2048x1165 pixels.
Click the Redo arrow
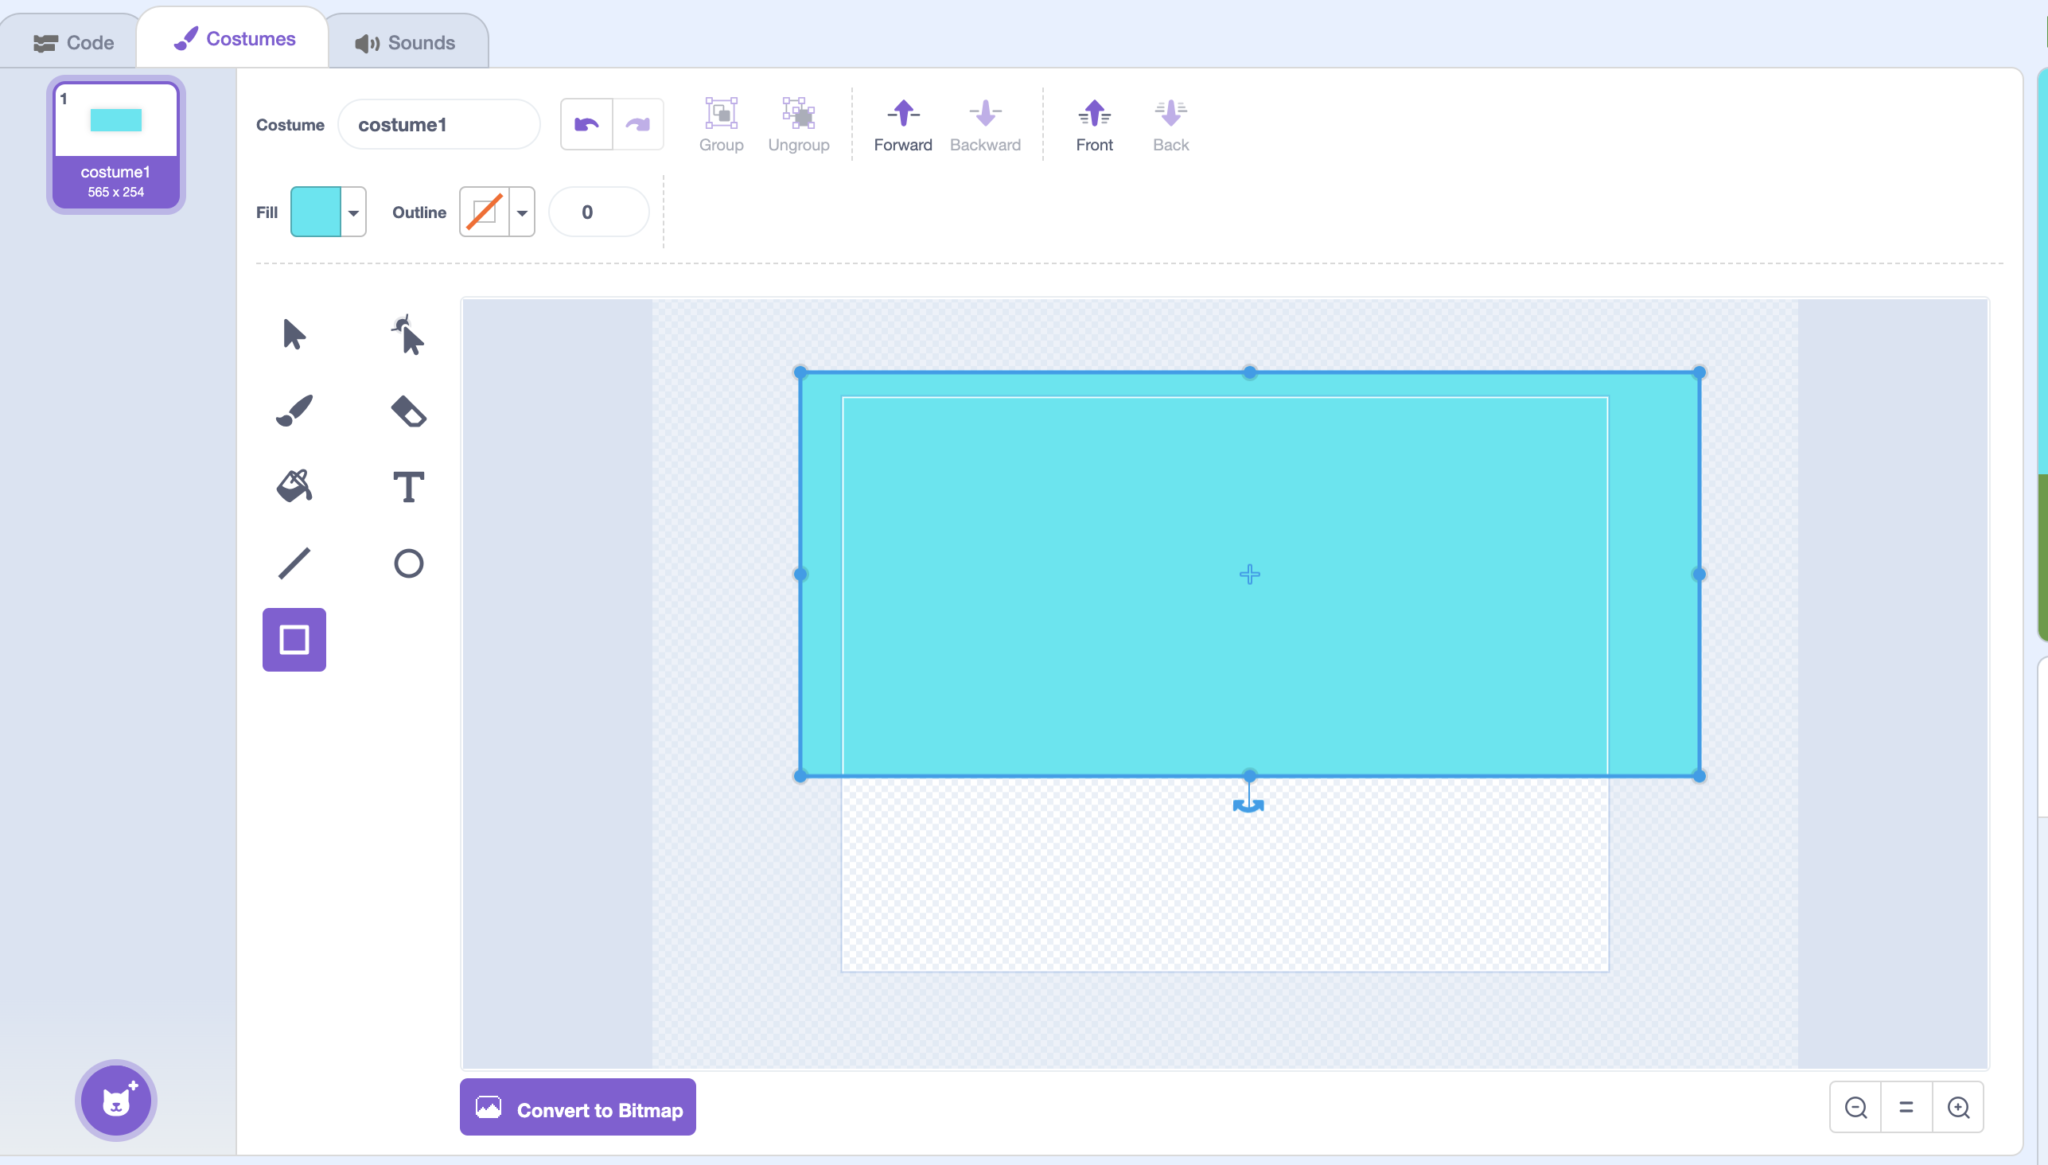click(x=637, y=123)
